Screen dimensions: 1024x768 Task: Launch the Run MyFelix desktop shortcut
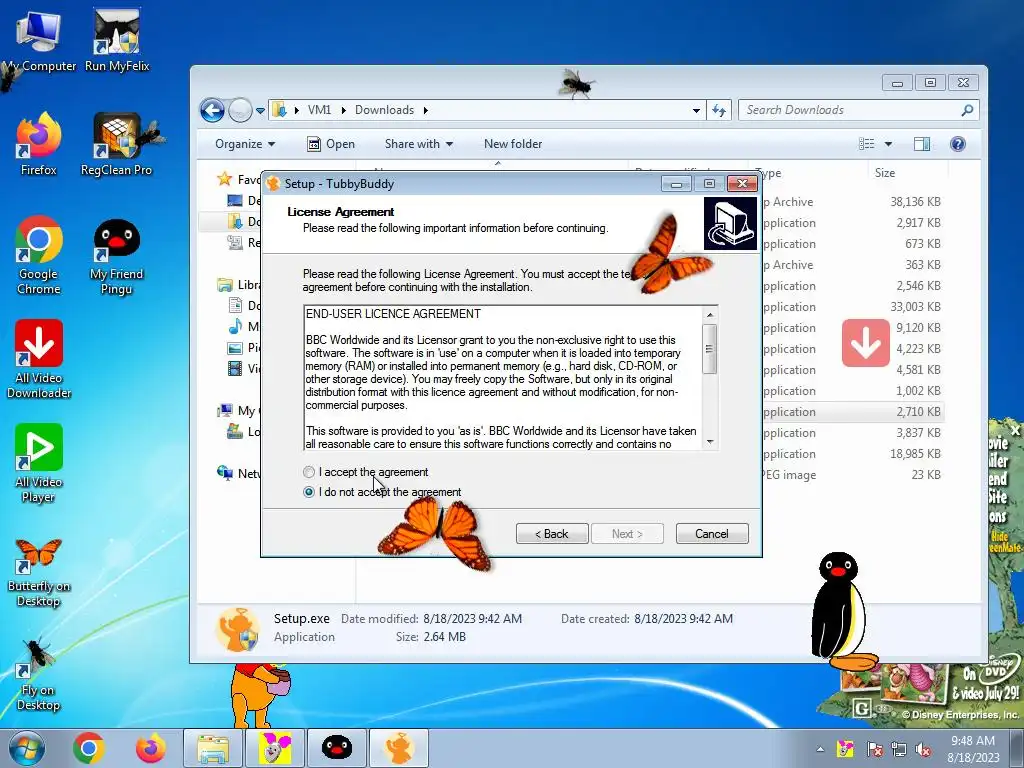117,40
